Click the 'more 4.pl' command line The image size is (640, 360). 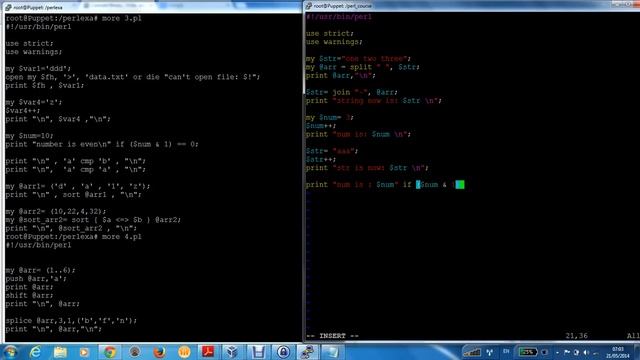click(73, 237)
